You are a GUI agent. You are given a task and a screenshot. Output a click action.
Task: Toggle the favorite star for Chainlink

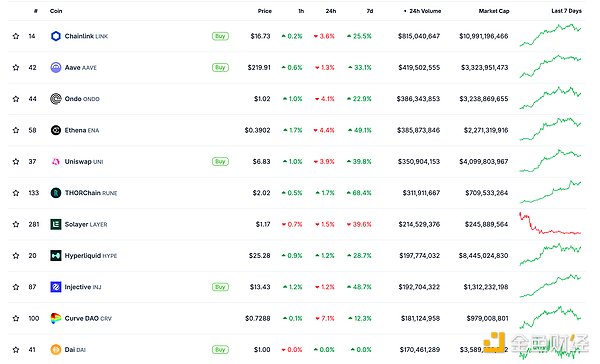tap(16, 36)
